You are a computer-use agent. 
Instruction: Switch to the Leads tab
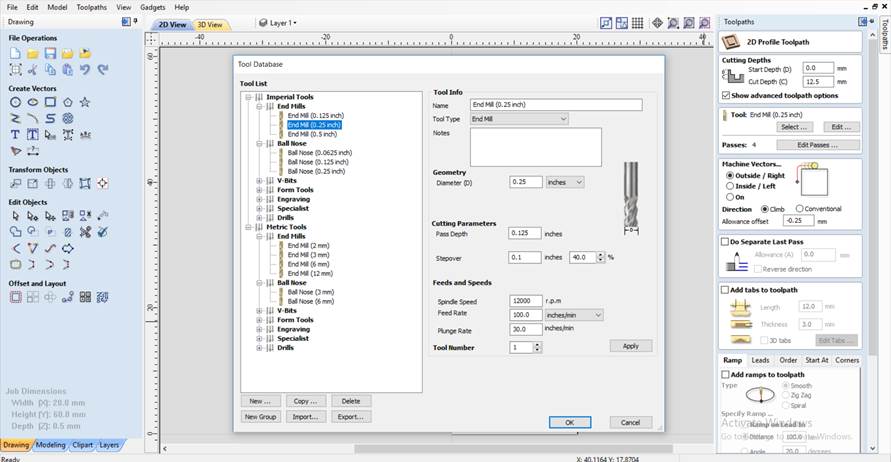click(x=760, y=360)
